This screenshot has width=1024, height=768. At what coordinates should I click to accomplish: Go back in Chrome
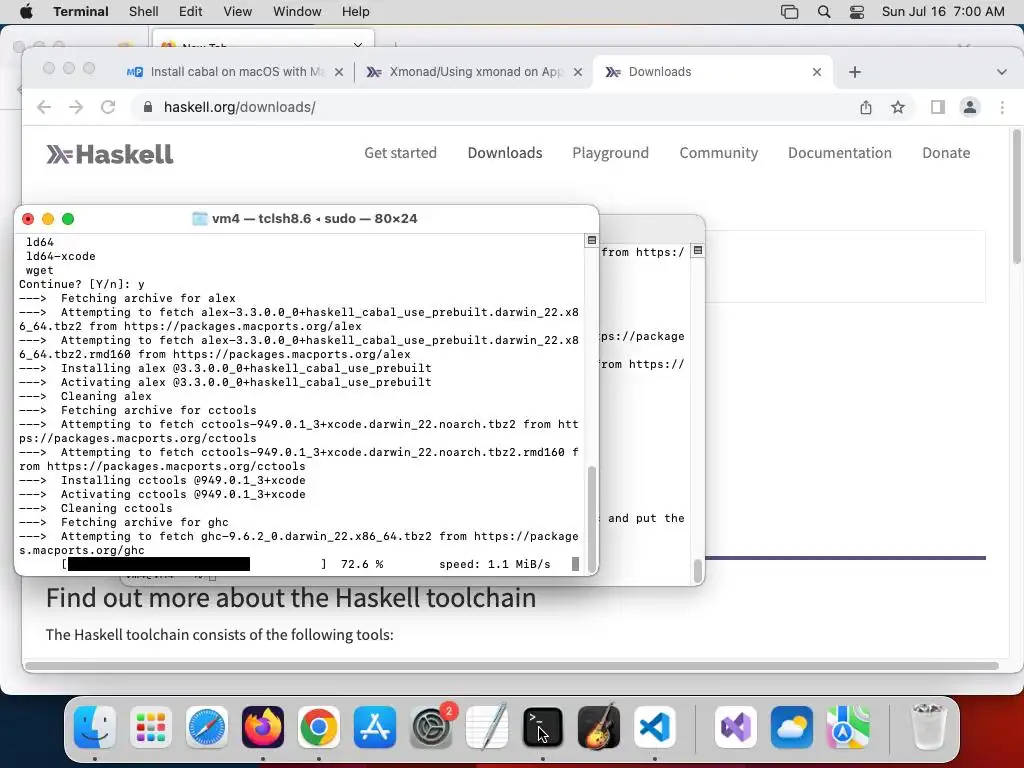(x=44, y=107)
